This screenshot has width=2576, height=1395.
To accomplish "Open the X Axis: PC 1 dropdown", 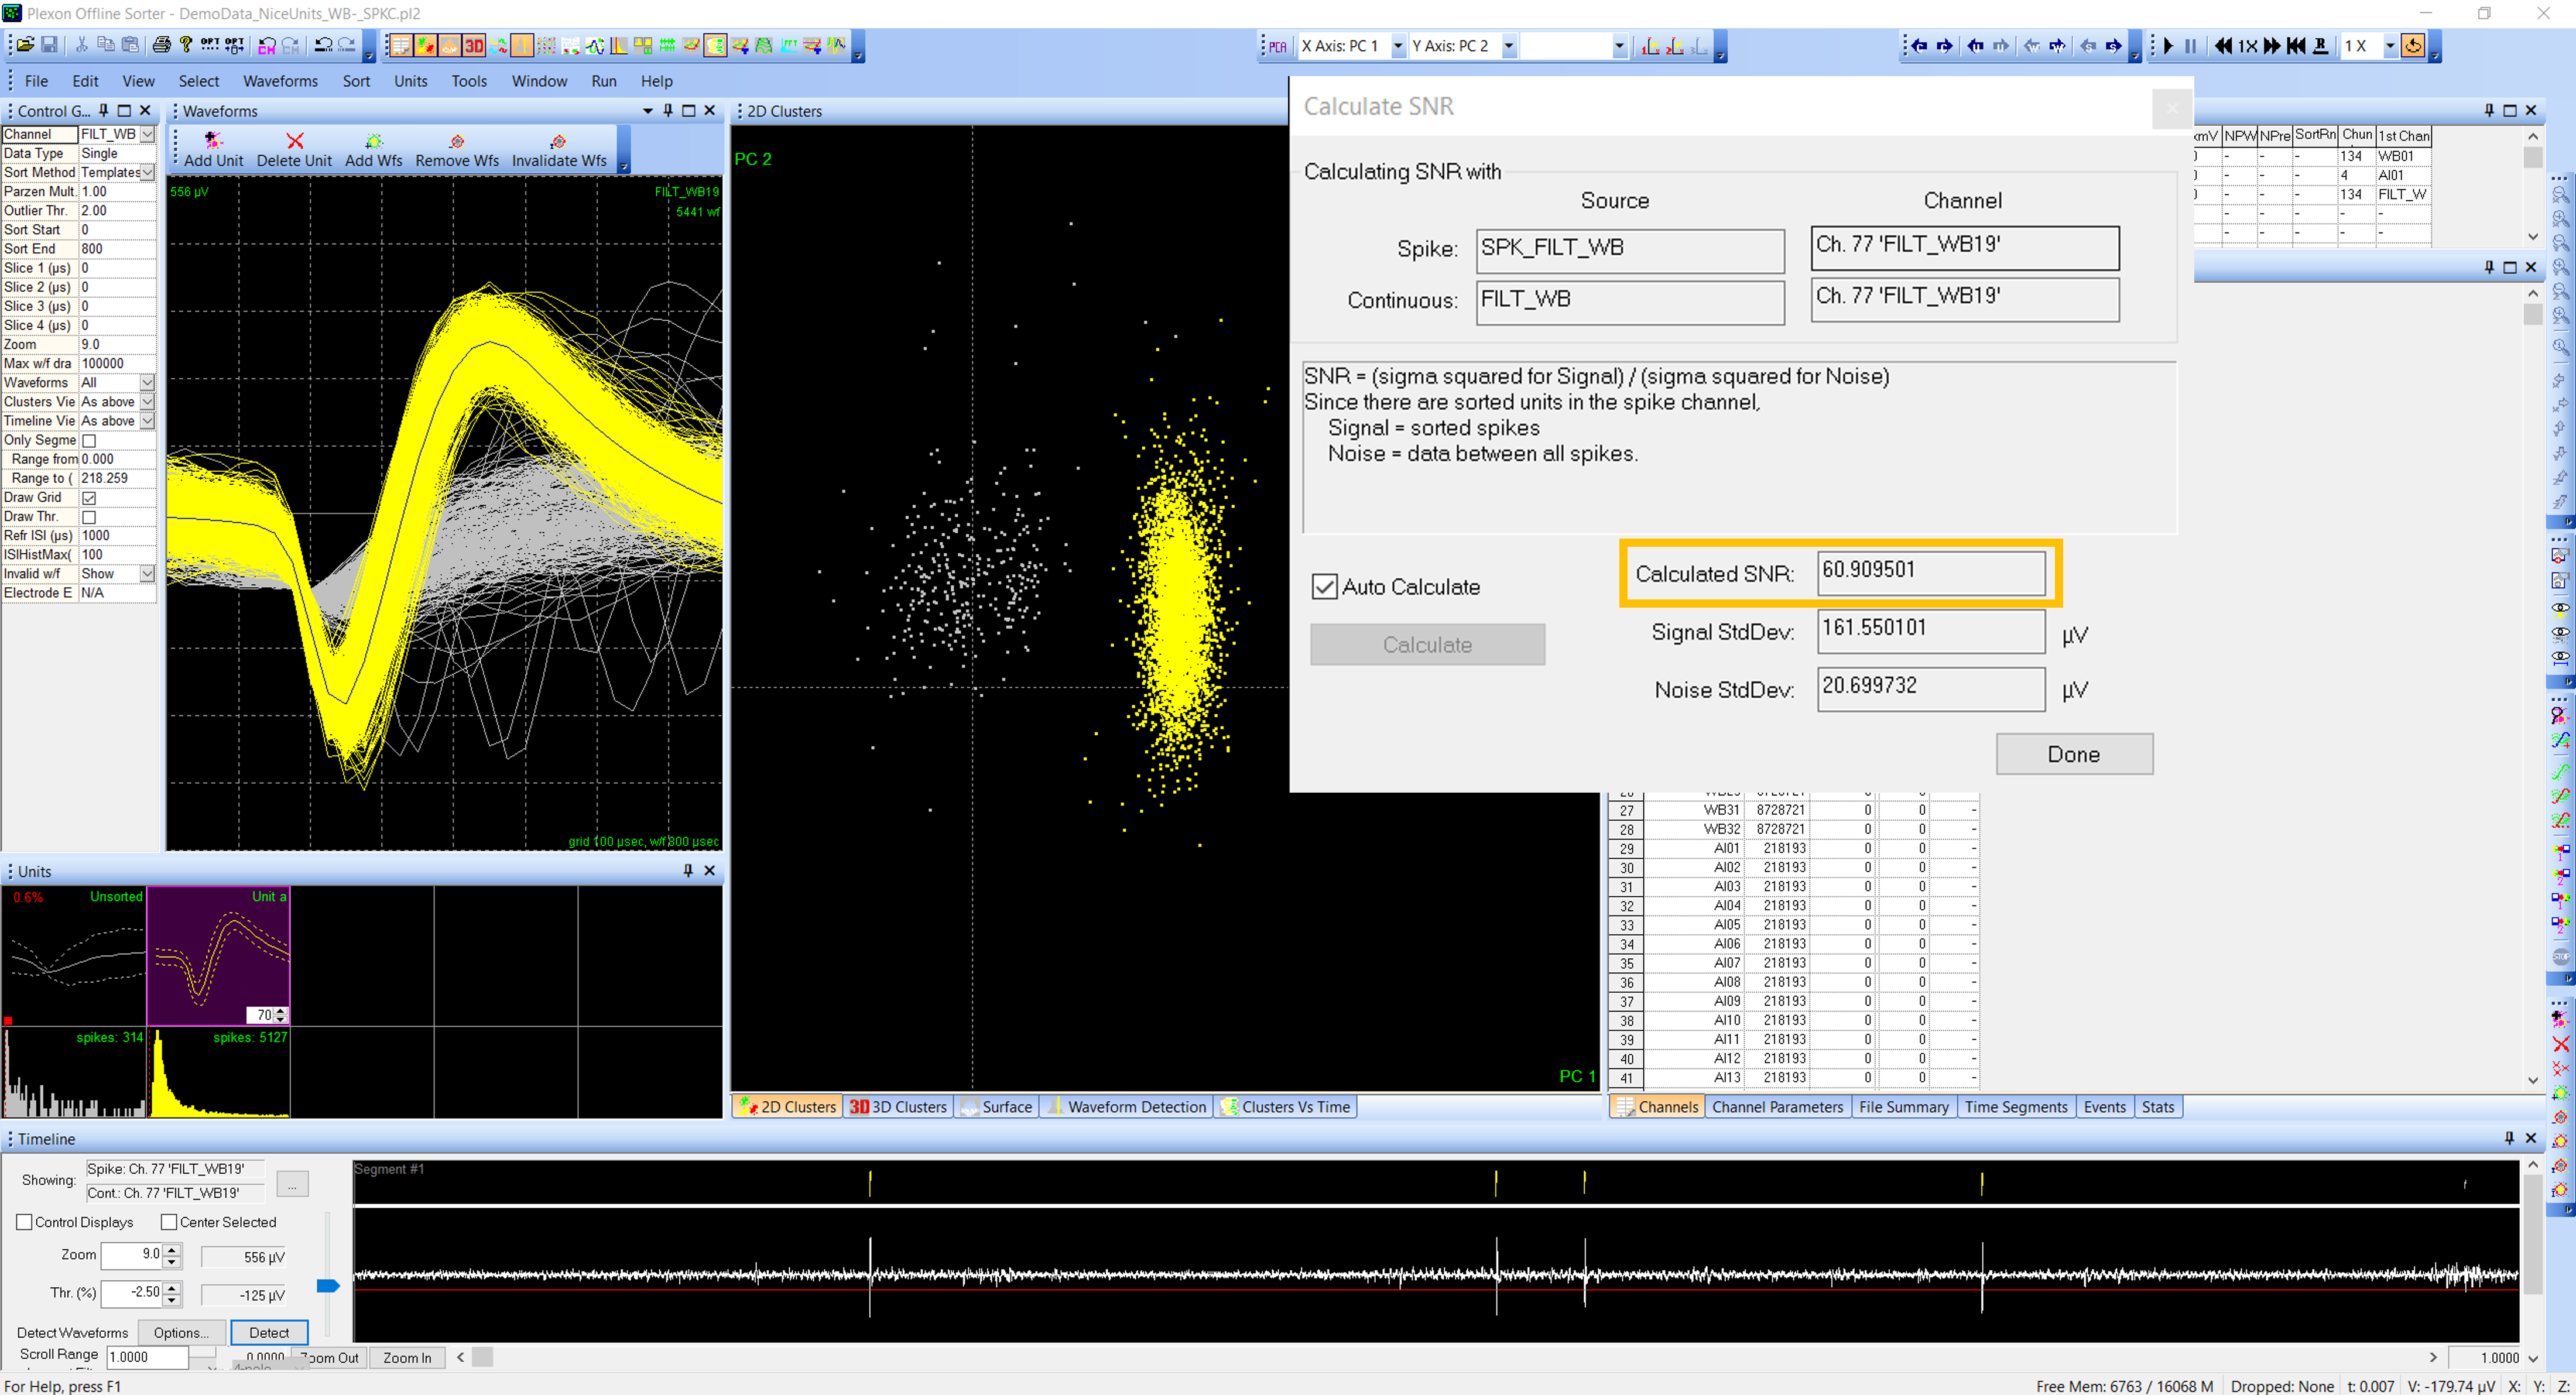I will coord(1398,46).
